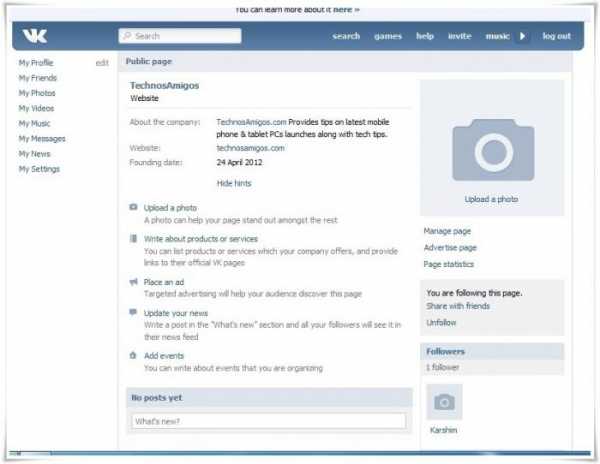Click the VK logo icon
600x464 pixels.
click(36, 36)
